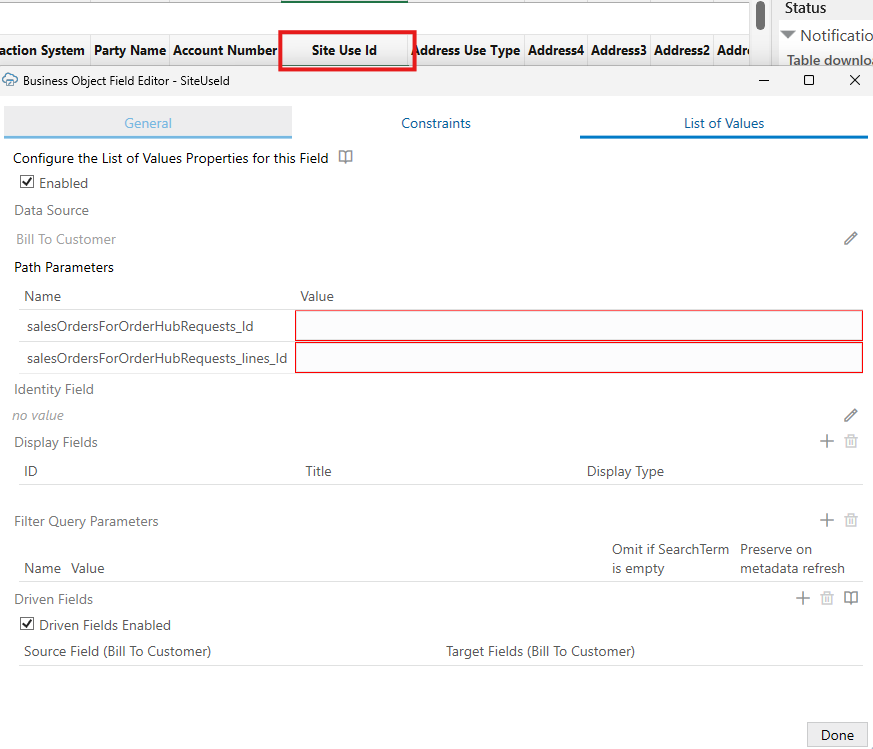Edit the Data Source using its pencil icon
Screen dimensions: 873x749
click(851, 238)
